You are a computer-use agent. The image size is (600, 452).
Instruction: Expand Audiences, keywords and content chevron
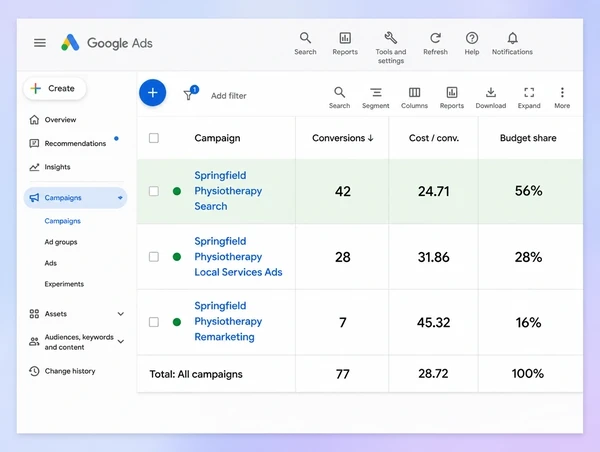[121, 341]
